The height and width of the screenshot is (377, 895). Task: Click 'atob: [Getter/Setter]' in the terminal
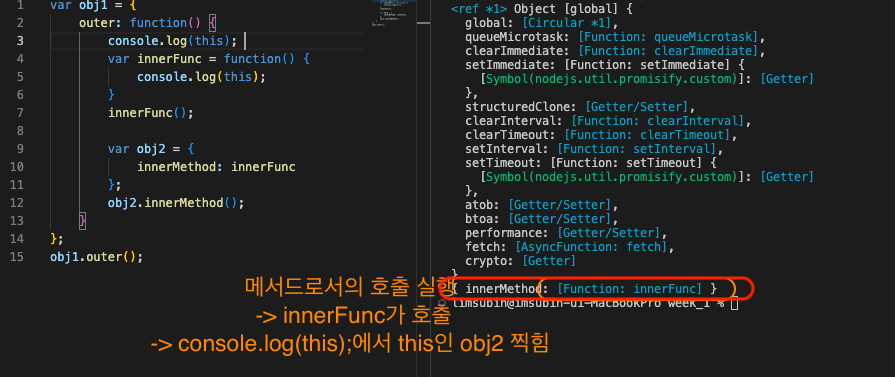pyautogui.click(x=541, y=204)
